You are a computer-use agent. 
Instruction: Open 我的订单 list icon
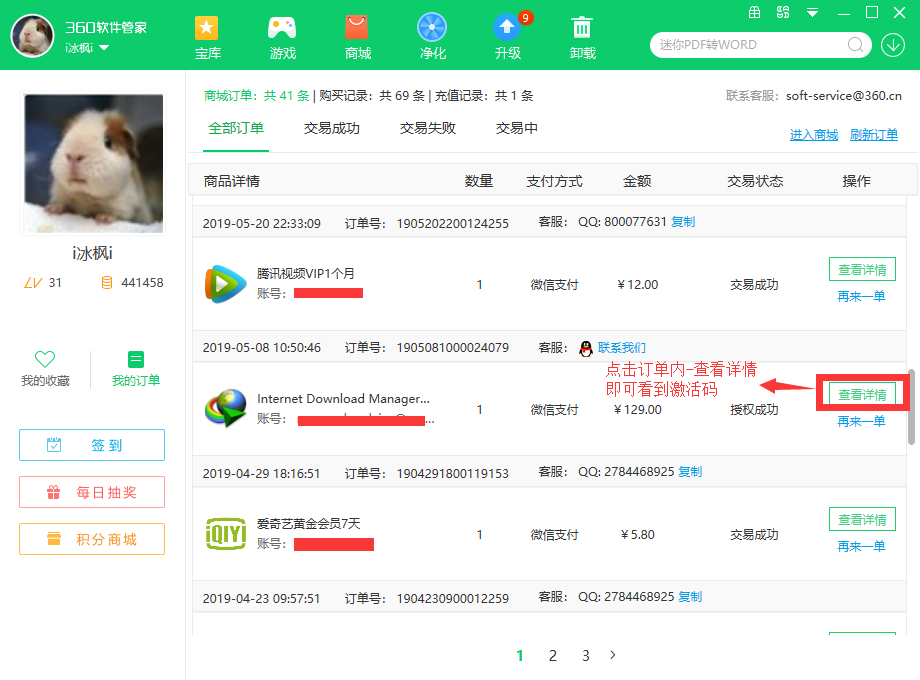coord(136,359)
